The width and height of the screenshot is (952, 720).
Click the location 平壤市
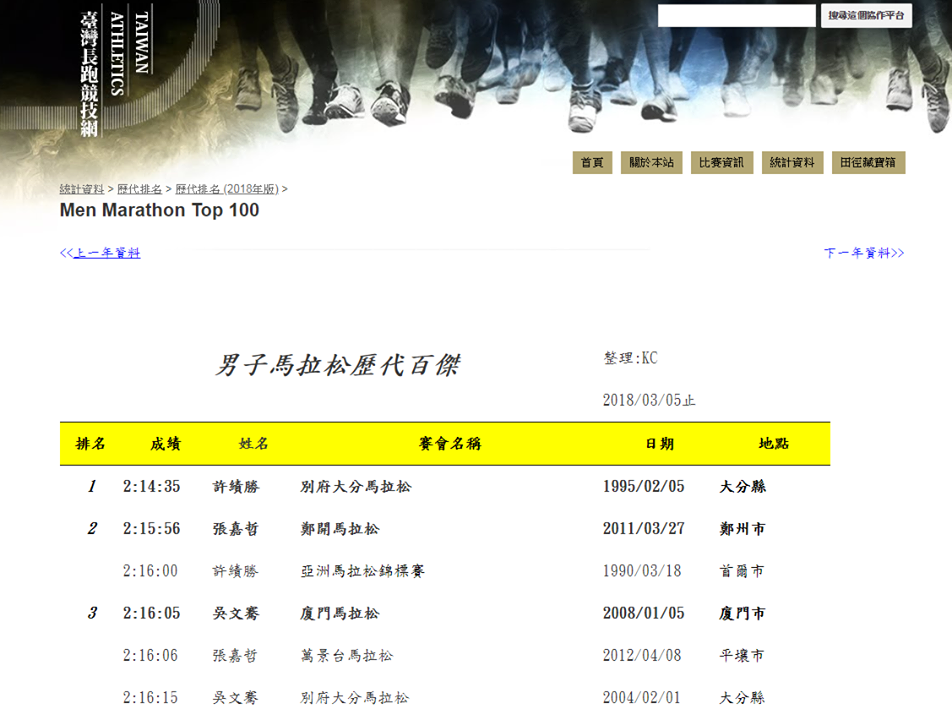pyautogui.click(x=742, y=656)
